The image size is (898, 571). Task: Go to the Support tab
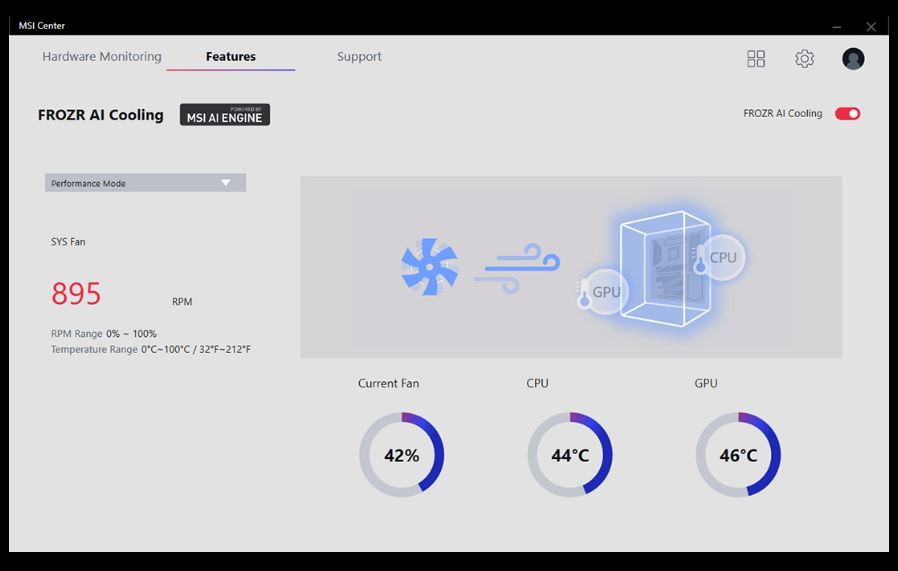click(x=359, y=56)
